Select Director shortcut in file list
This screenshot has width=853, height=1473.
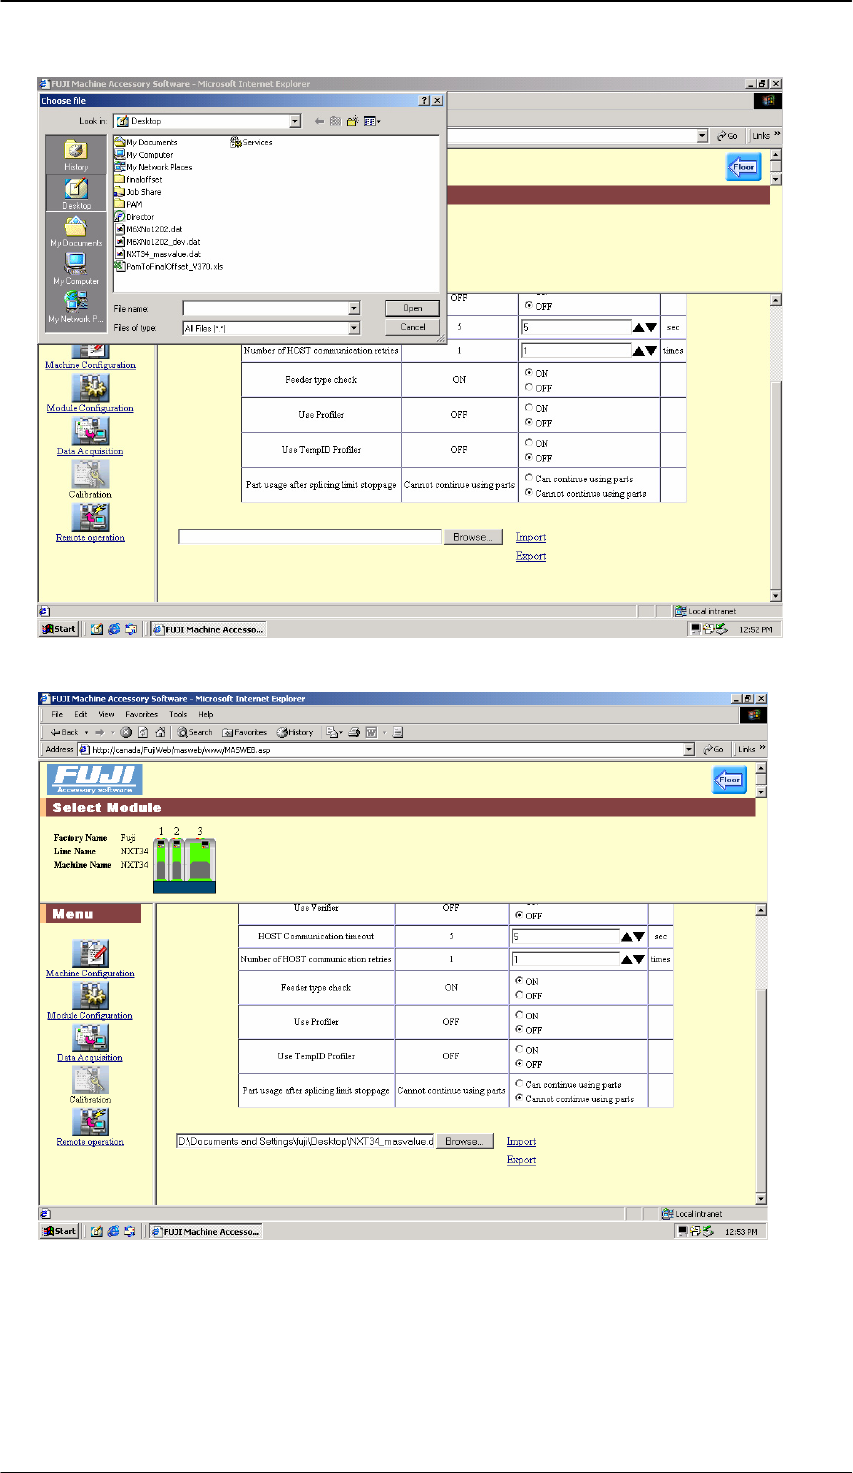134,216
